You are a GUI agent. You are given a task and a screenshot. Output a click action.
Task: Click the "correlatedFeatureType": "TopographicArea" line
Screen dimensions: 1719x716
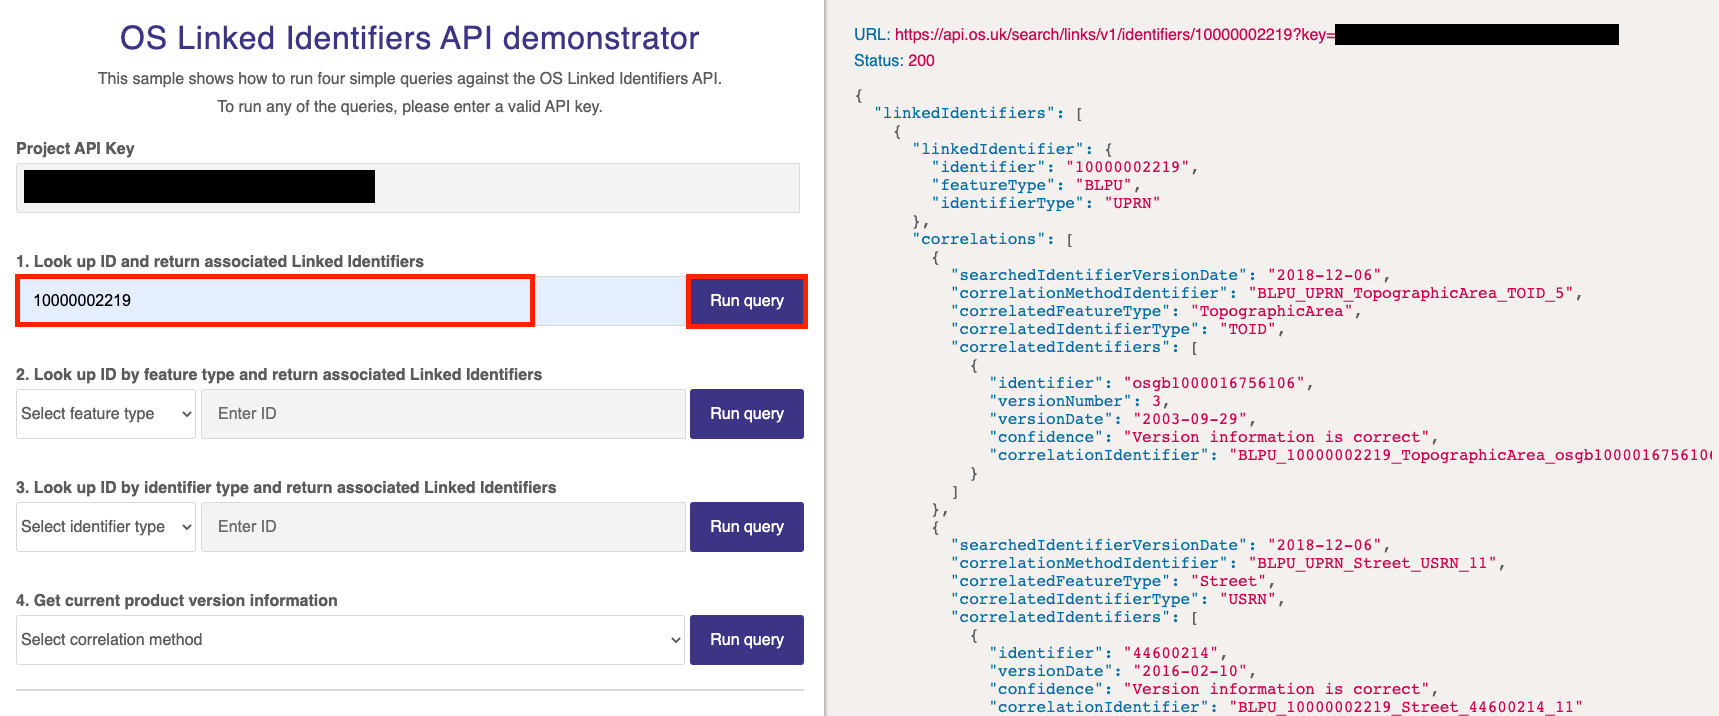(1156, 311)
